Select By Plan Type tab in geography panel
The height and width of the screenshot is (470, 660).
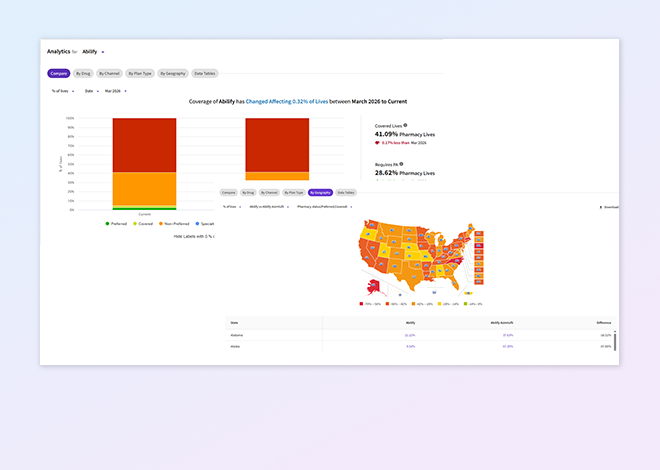pyautogui.click(x=293, y=192)
